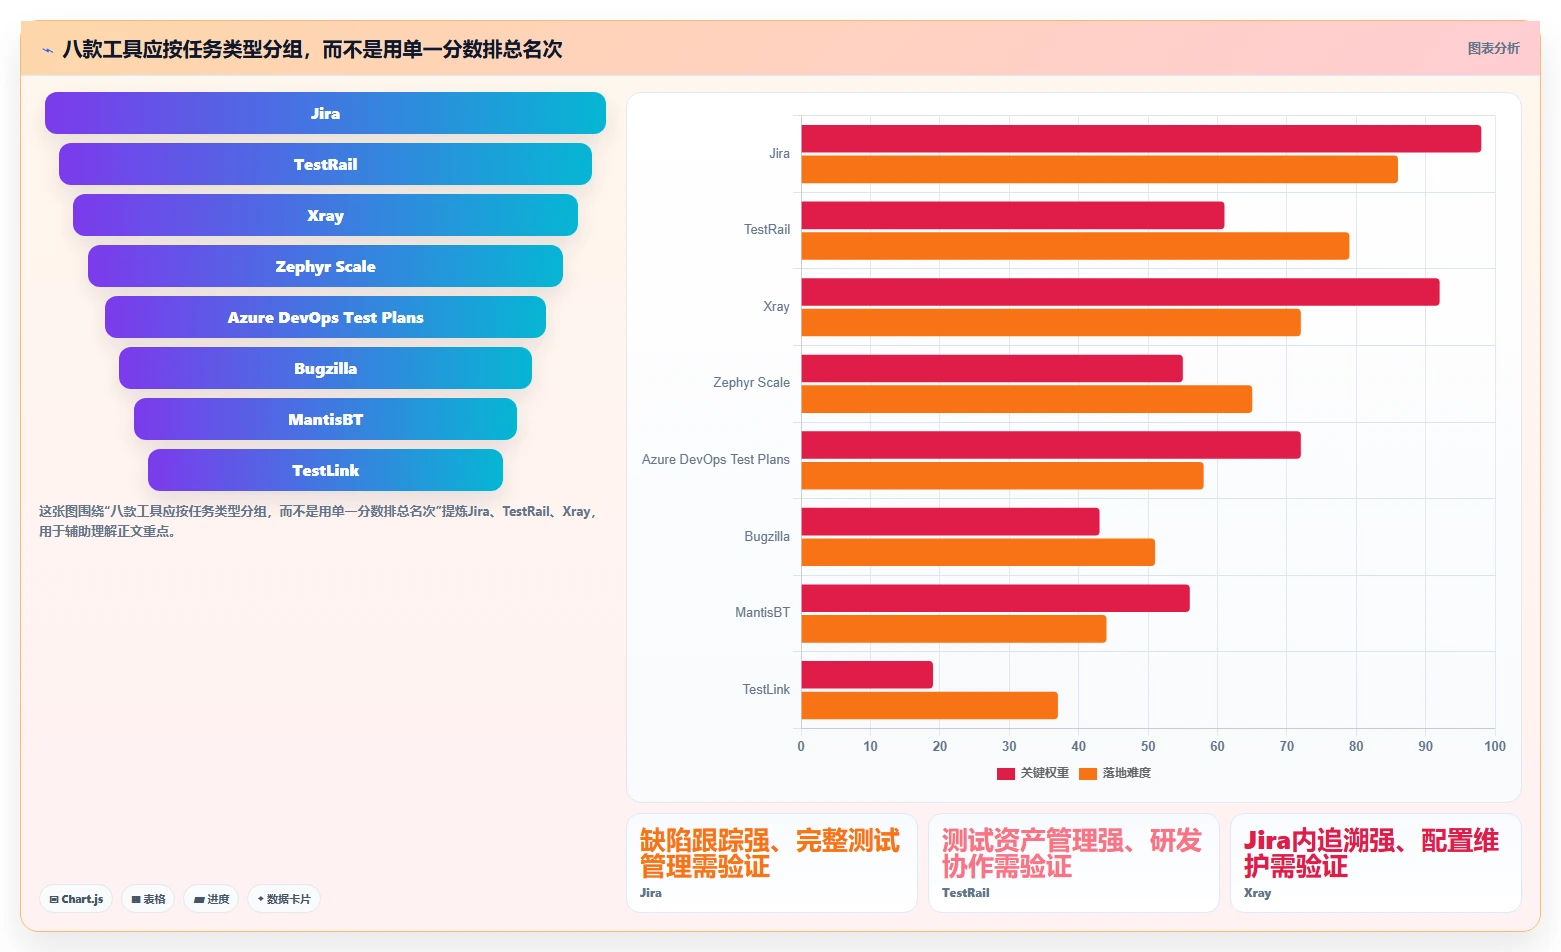The height and width of the screenshot is (952, 1561).
Task: Click the TestRail red bar in chart
Action: tap(1012, 215)
